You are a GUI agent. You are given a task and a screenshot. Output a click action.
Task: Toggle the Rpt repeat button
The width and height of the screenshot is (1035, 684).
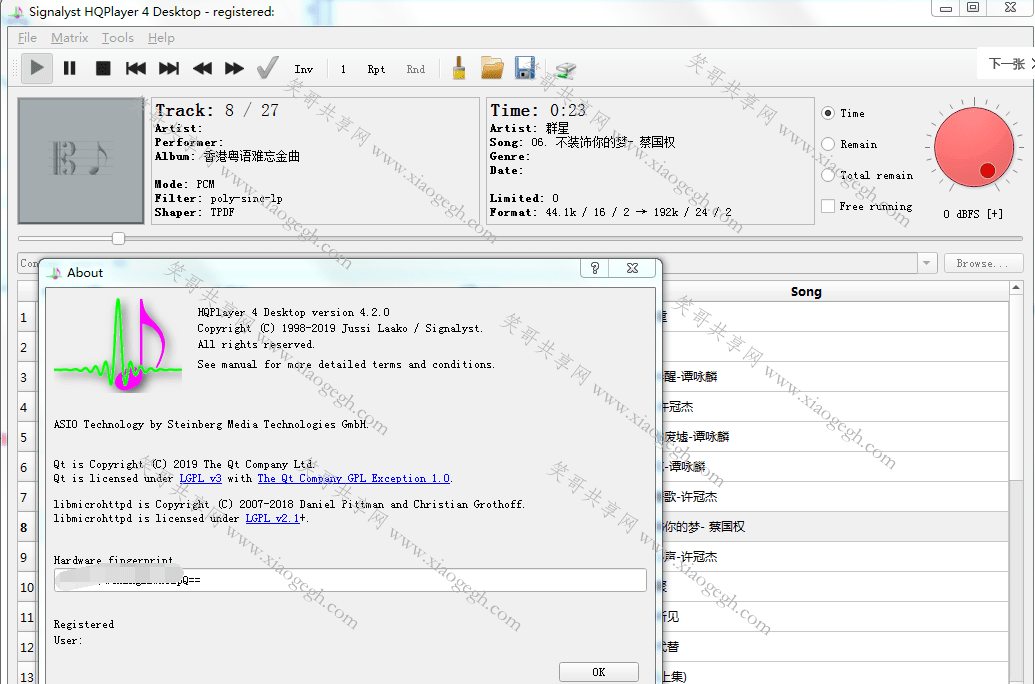pyautogui.click(x=376, y=69)
